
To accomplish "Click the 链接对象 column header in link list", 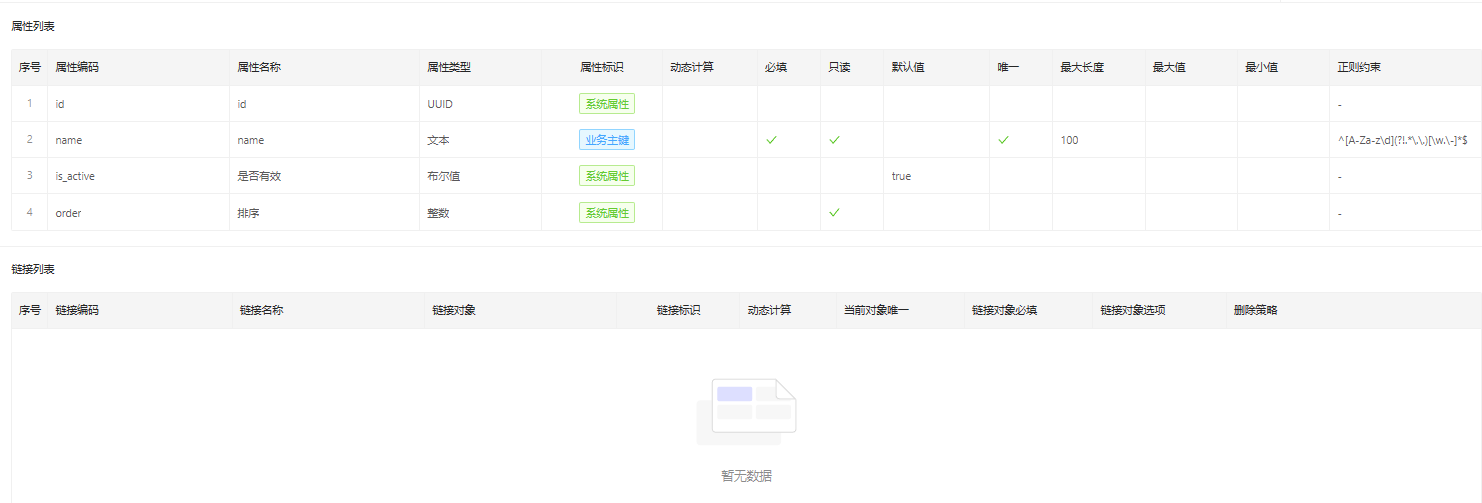I will (x=454, y=310).
